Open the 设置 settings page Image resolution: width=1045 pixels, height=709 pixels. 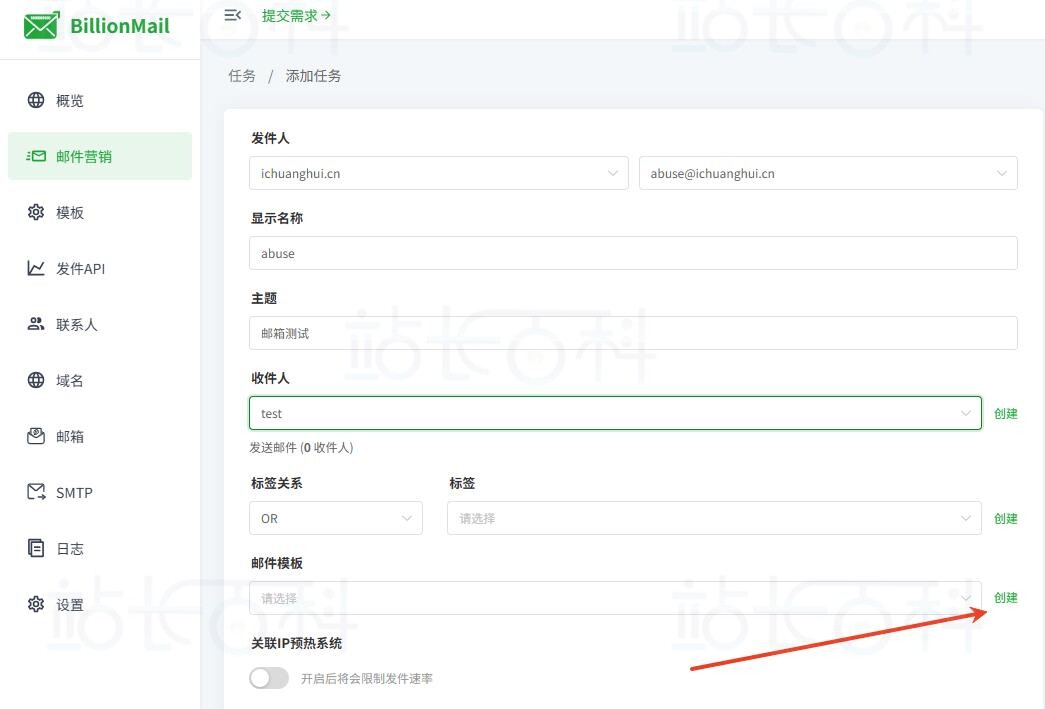click(x=100, y=604)
